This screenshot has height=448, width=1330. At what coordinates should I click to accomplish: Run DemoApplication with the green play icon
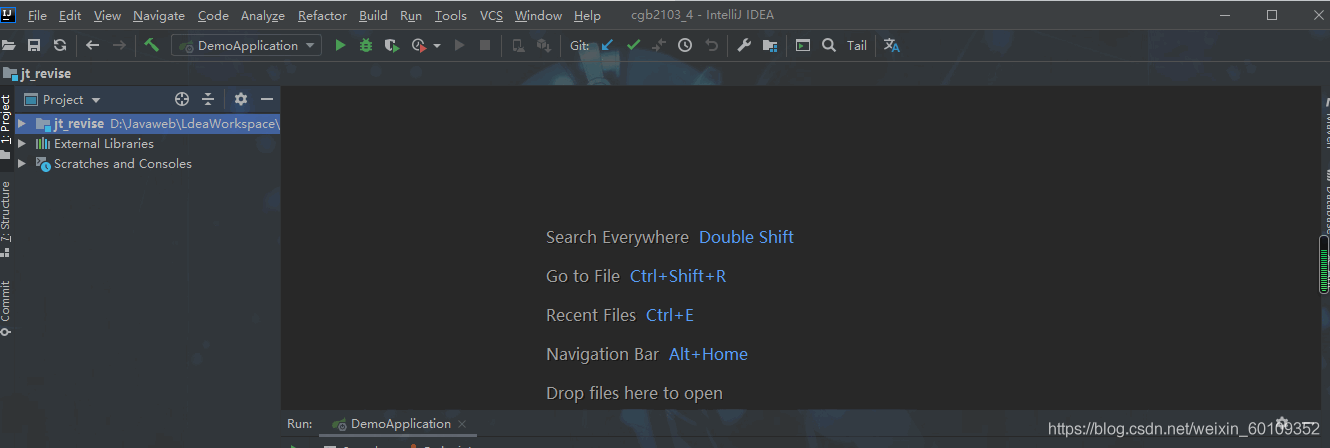coord(340,45)
